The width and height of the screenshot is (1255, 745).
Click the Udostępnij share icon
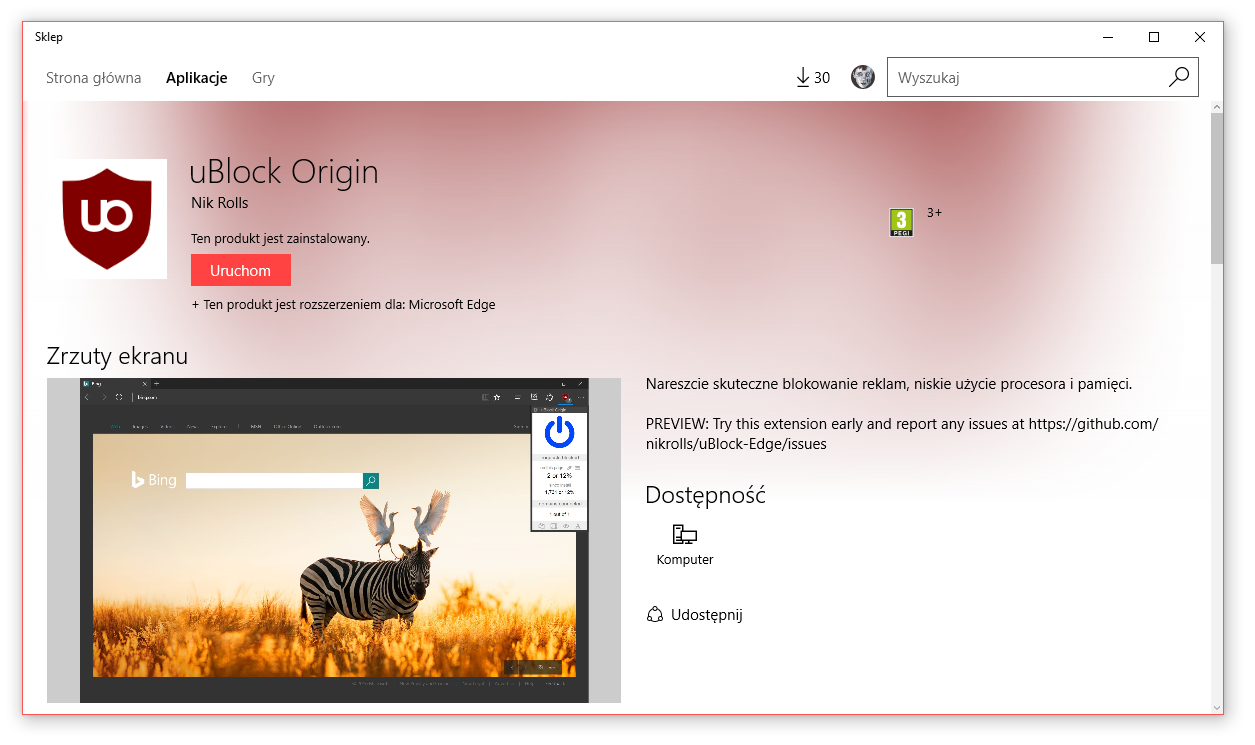pos(655,614)
